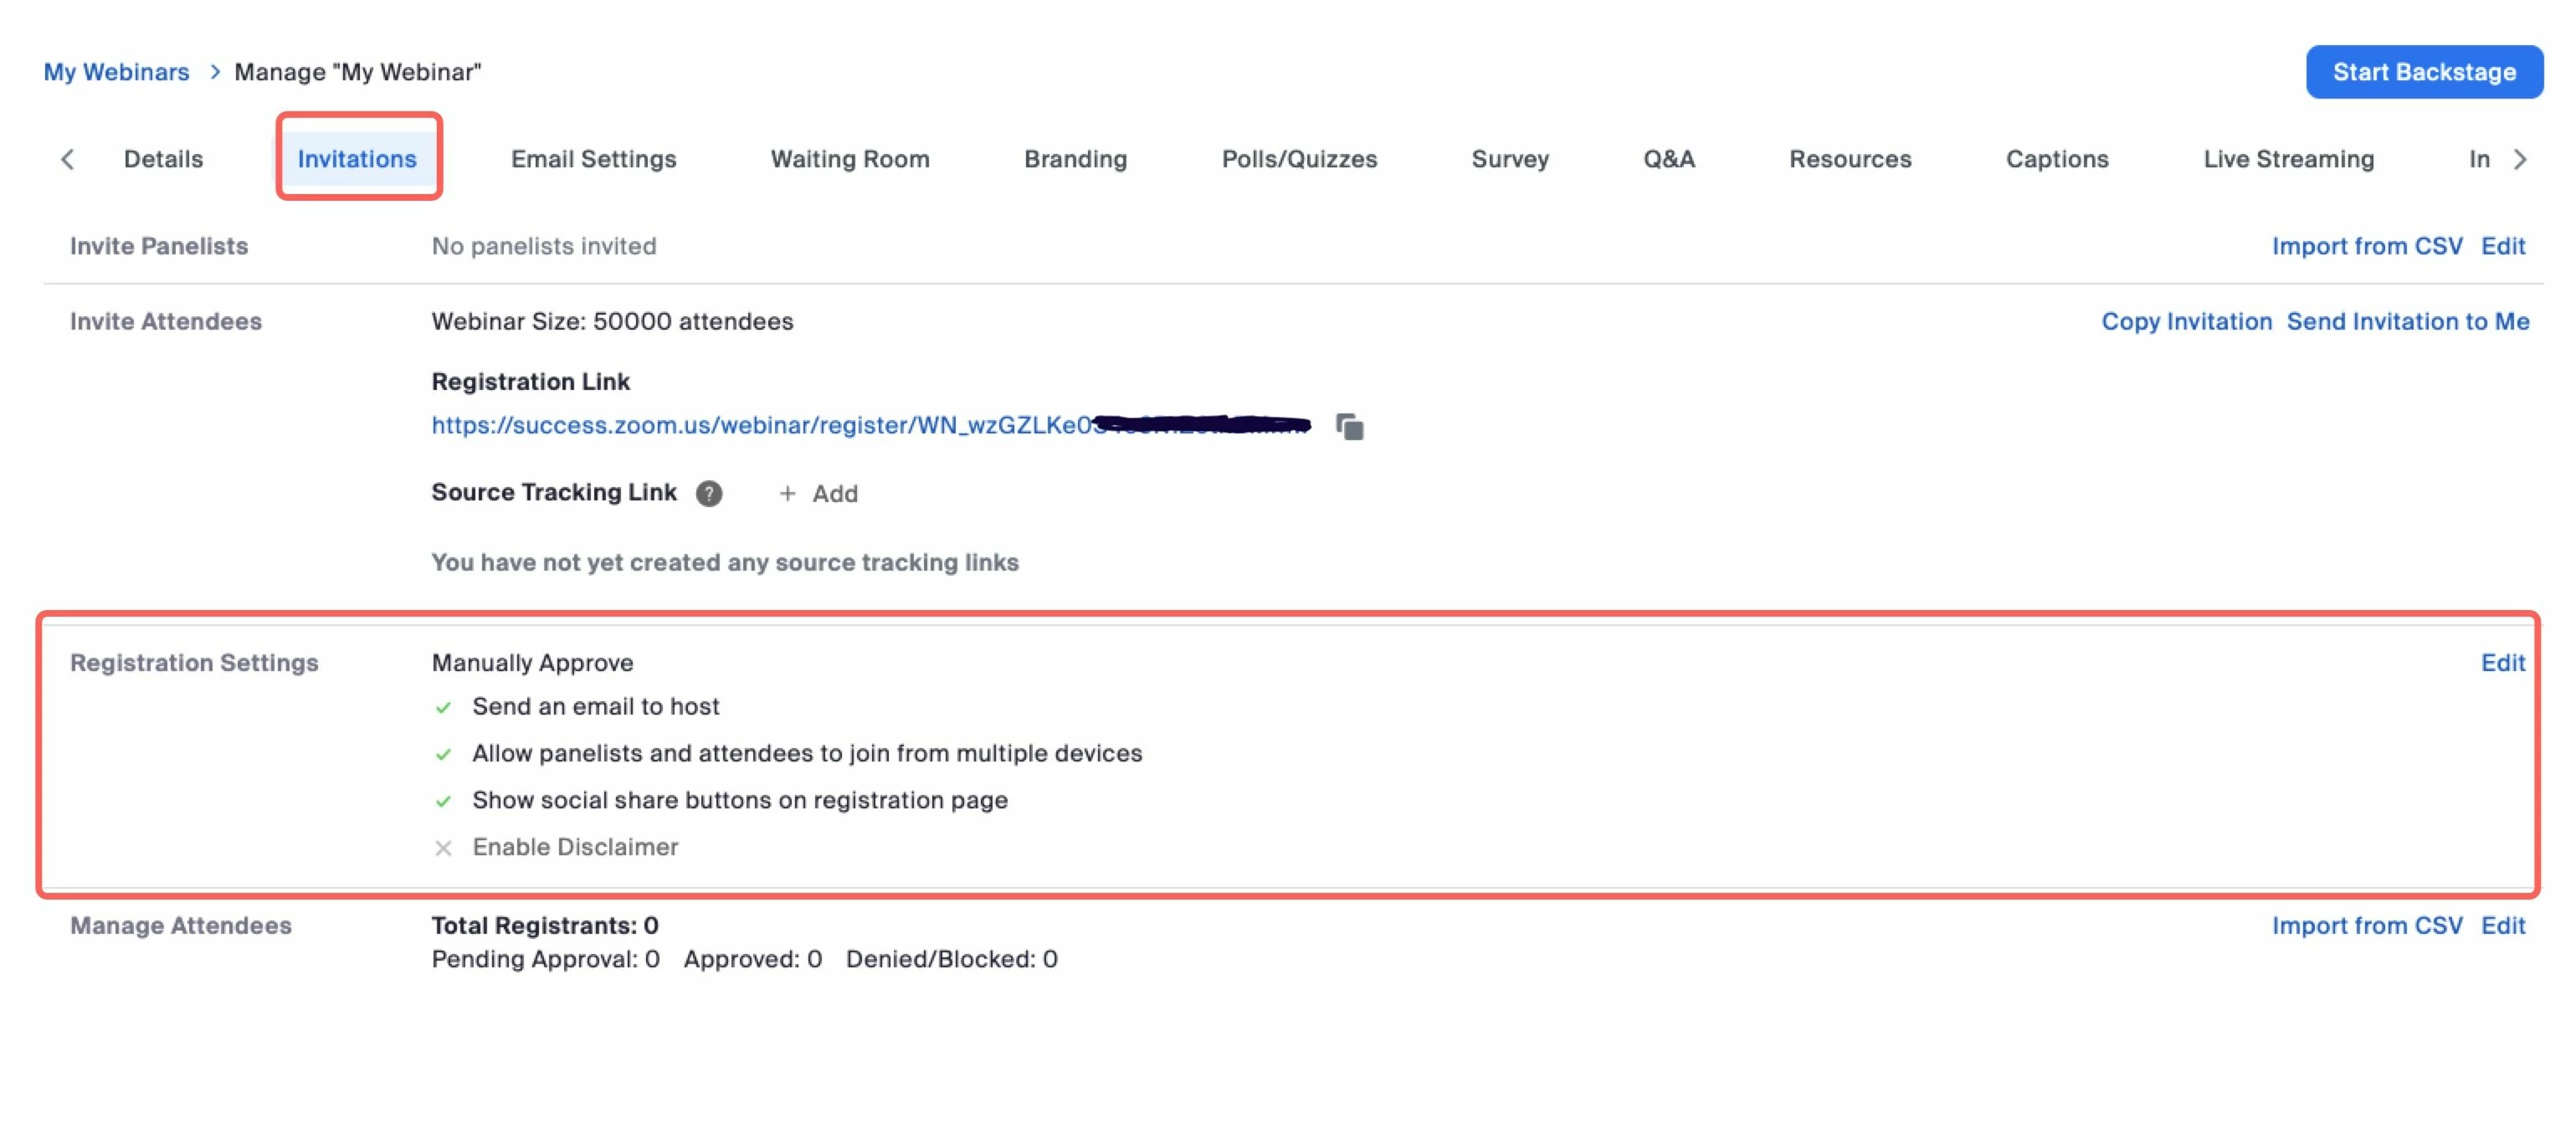Click Send Invitation to Me
The width and height of the screenshot is (2576, 1123).
(x=2407, y=321)
